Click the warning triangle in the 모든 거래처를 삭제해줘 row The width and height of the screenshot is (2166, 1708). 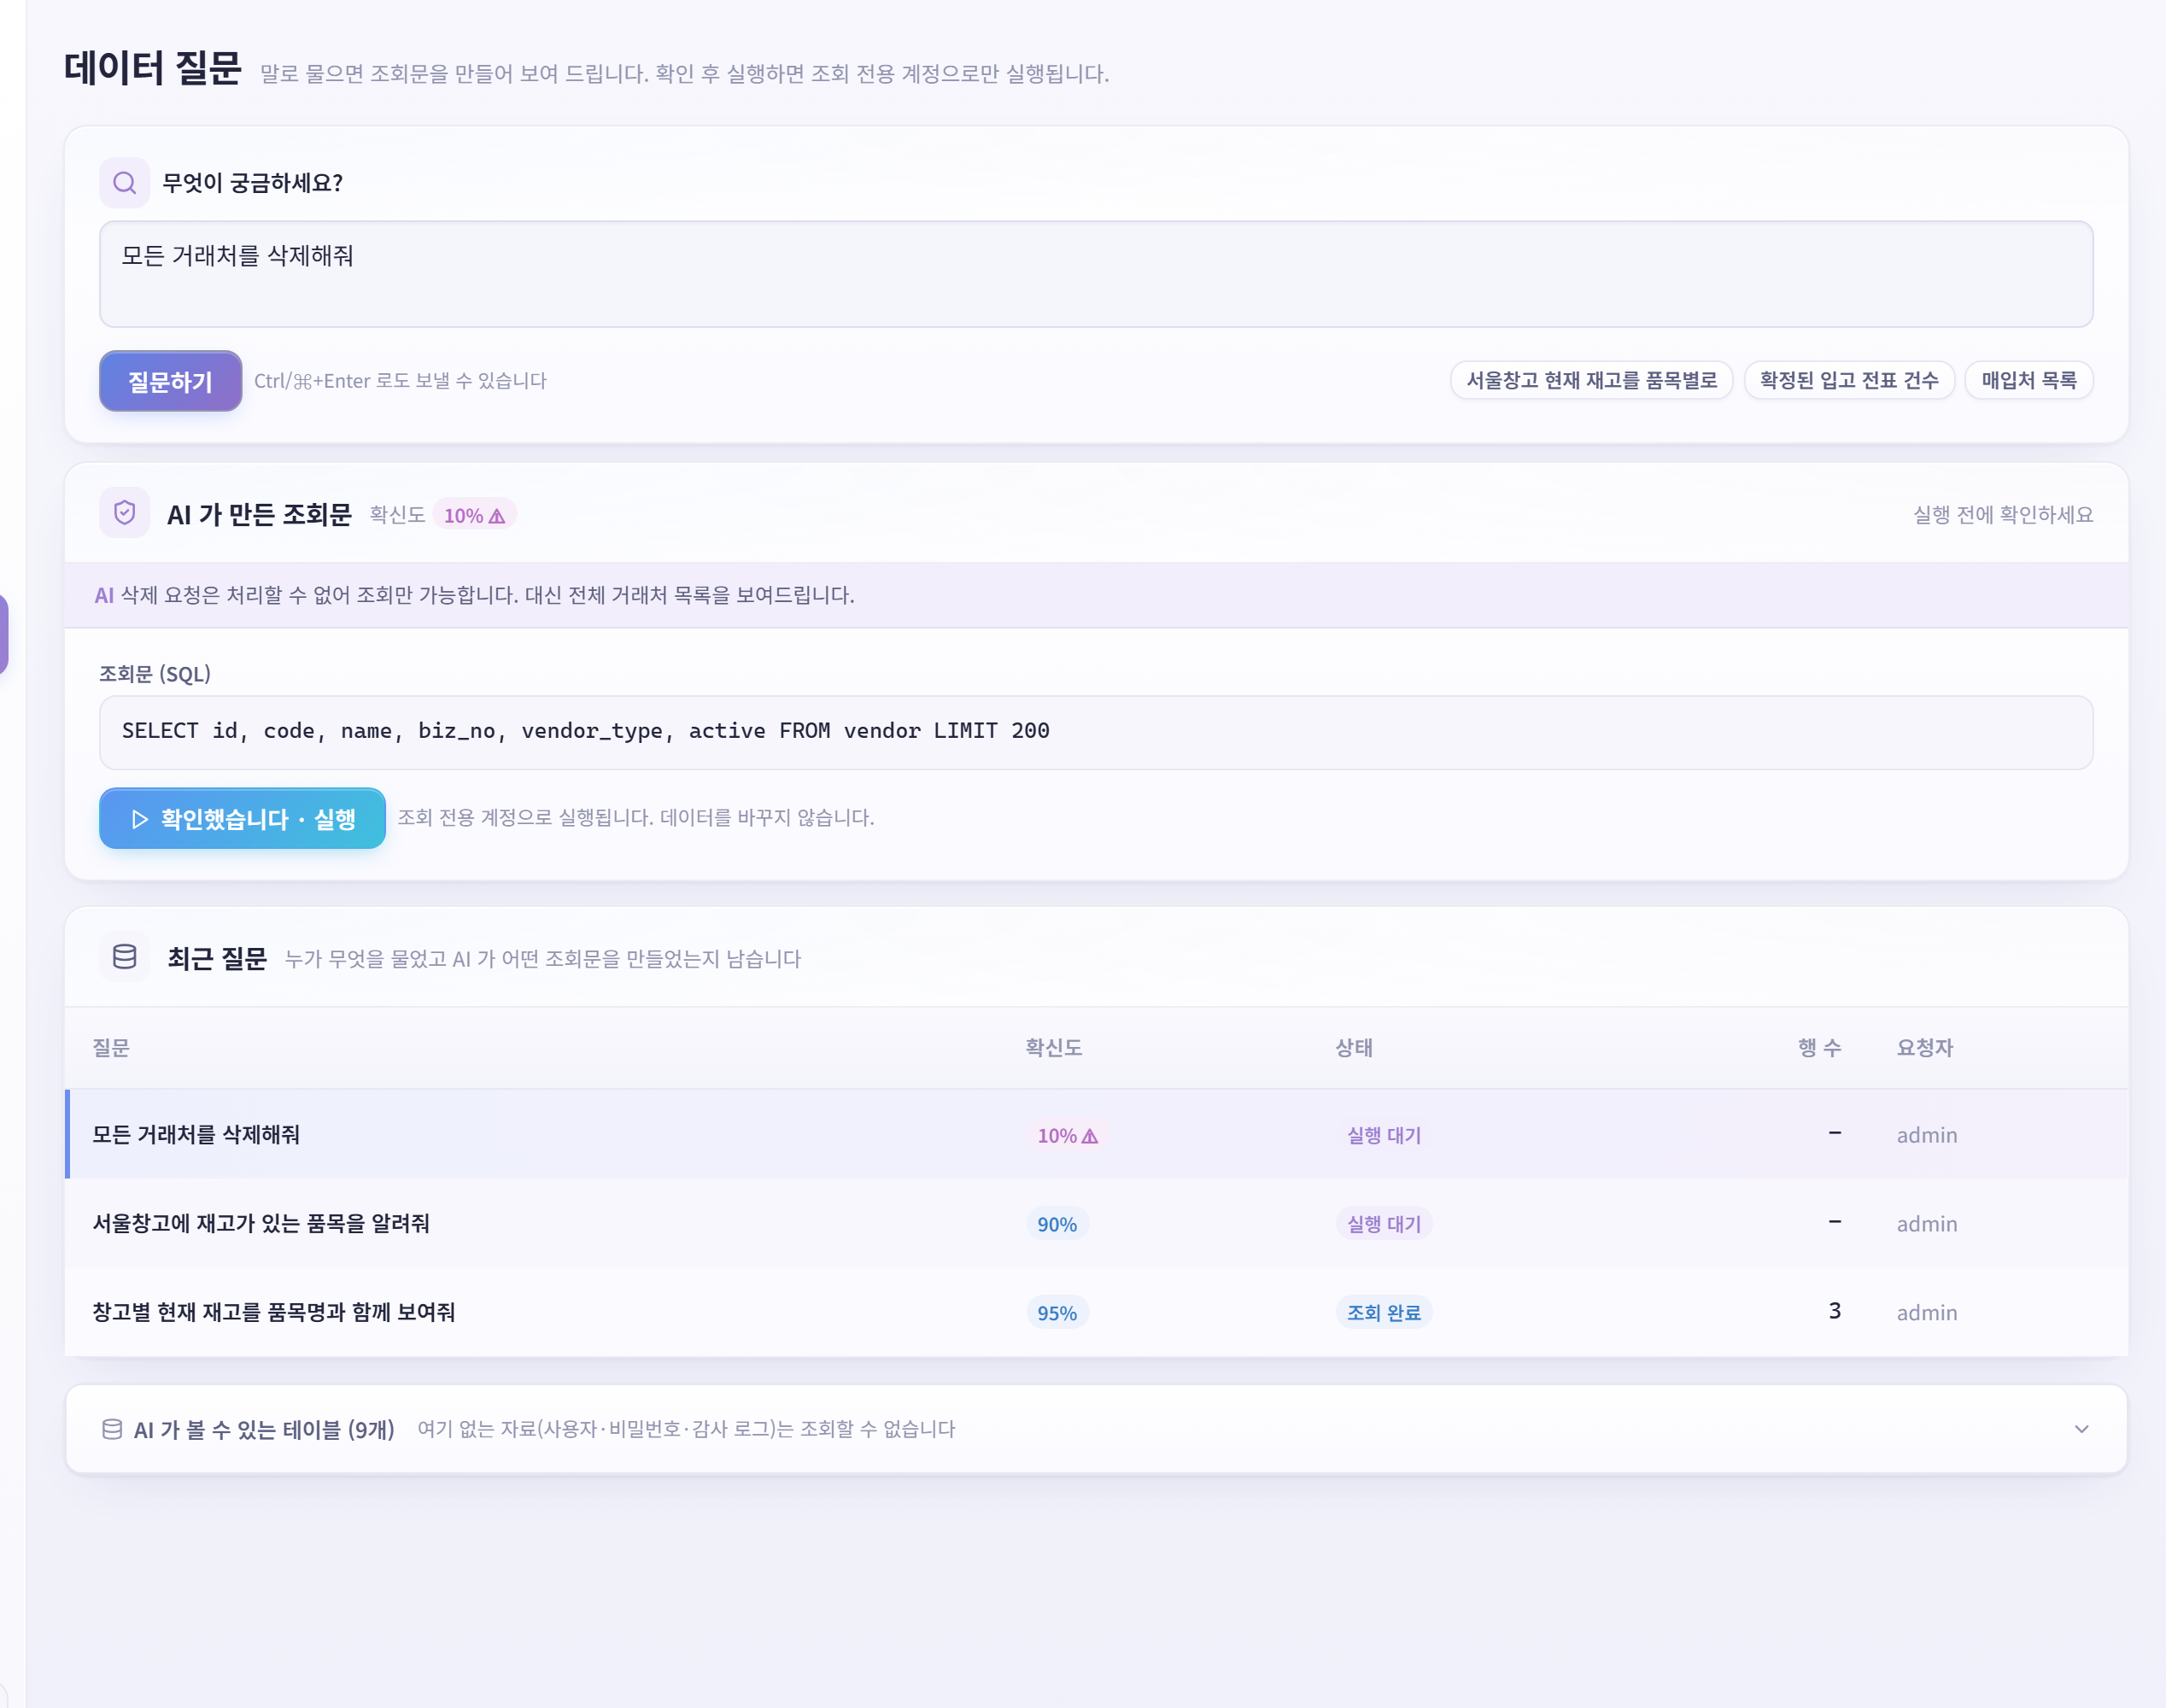point(1090,1136)
